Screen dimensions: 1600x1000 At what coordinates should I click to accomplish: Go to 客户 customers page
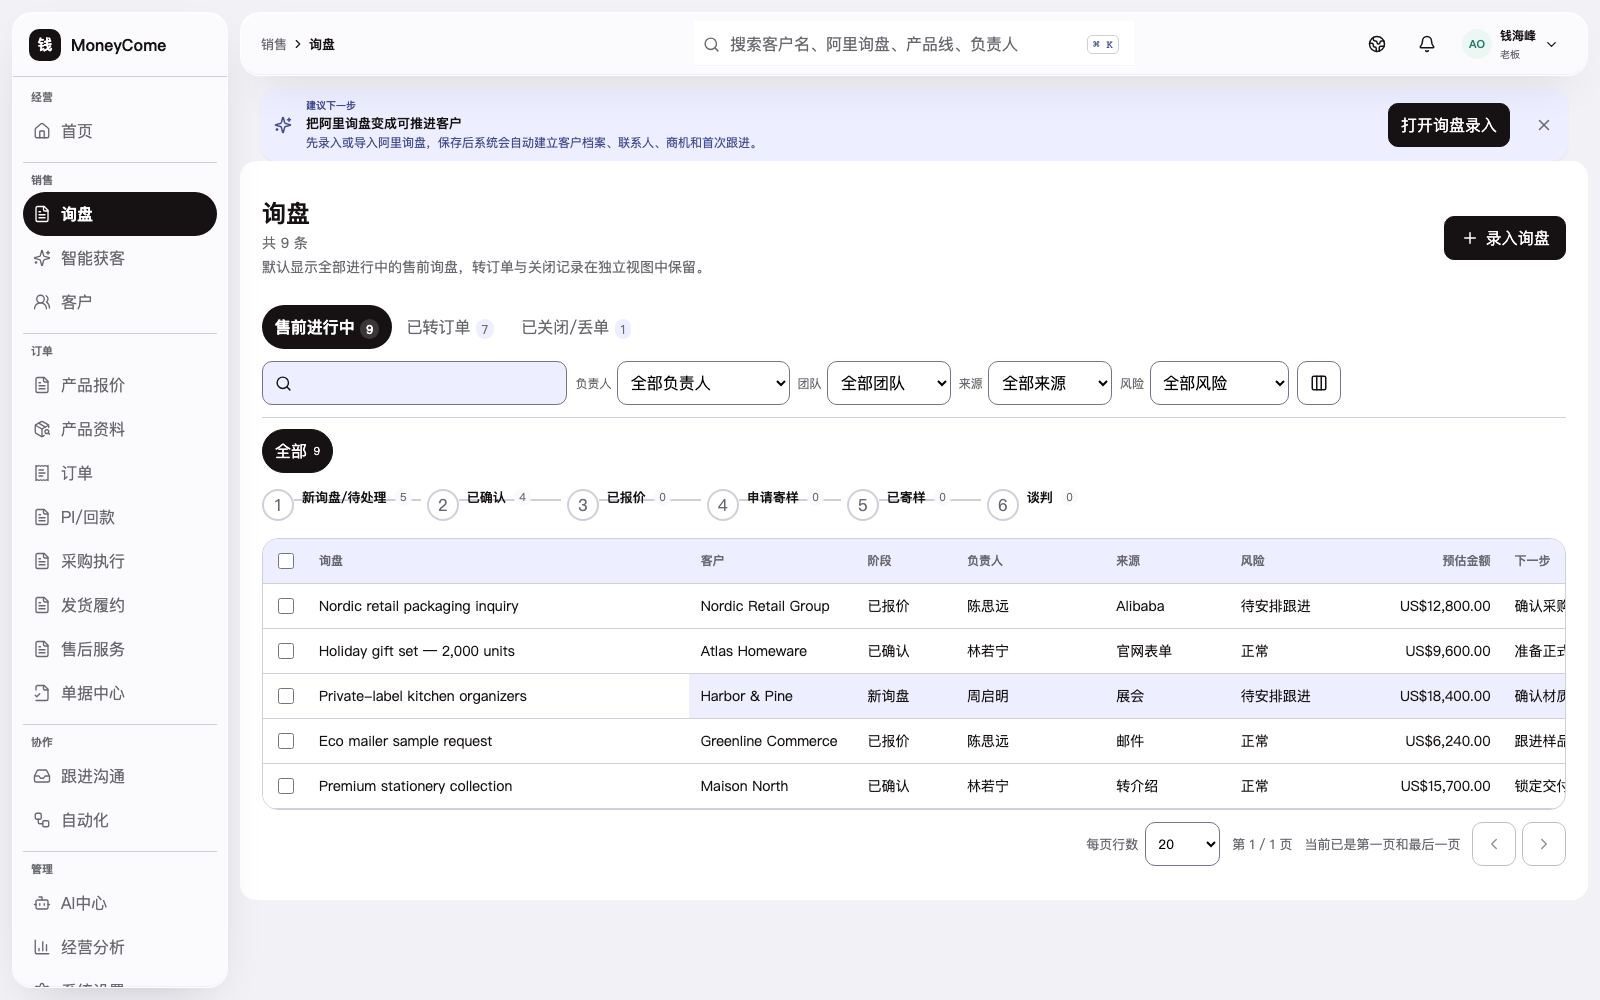119,302
